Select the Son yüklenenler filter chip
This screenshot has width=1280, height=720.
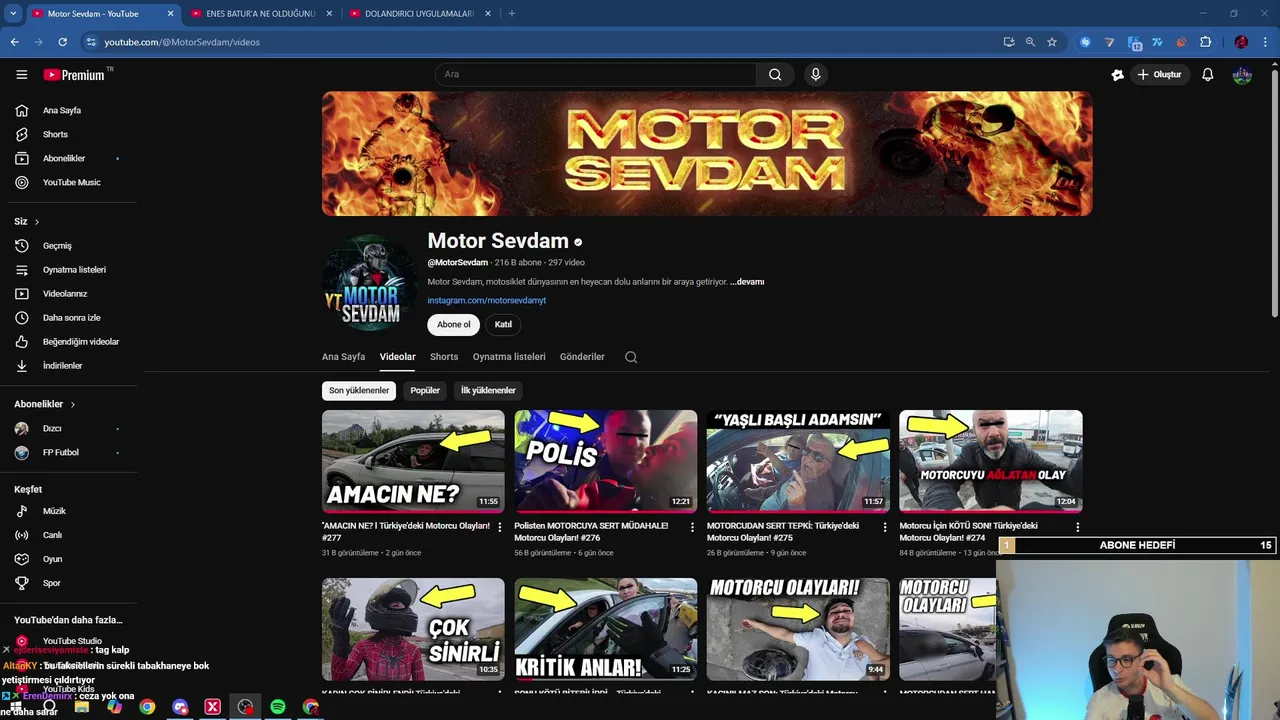point(359,390)
